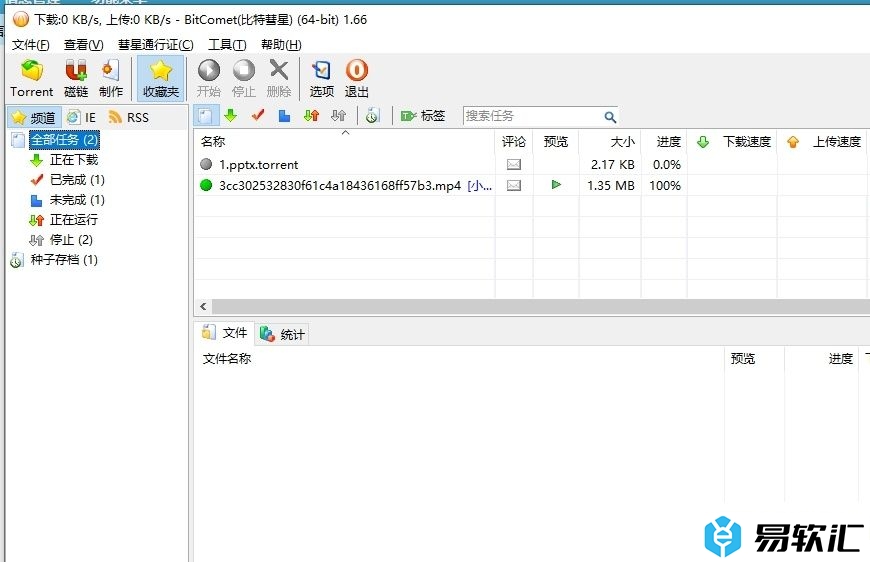Open the 帮助 menu

281,45
